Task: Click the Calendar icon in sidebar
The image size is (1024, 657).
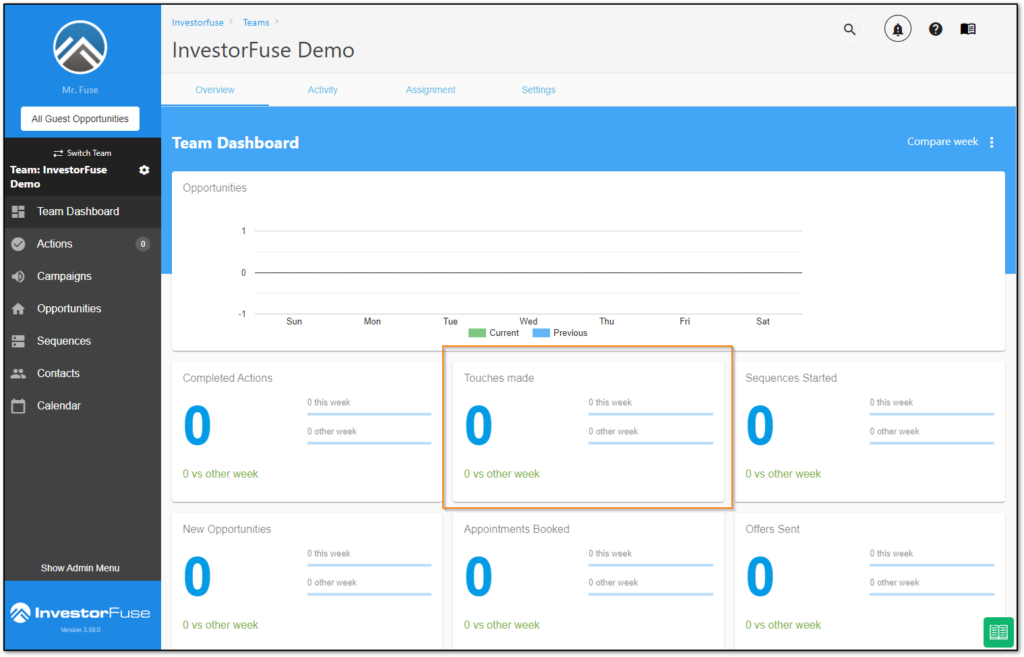Action: [x=18, y=406]
